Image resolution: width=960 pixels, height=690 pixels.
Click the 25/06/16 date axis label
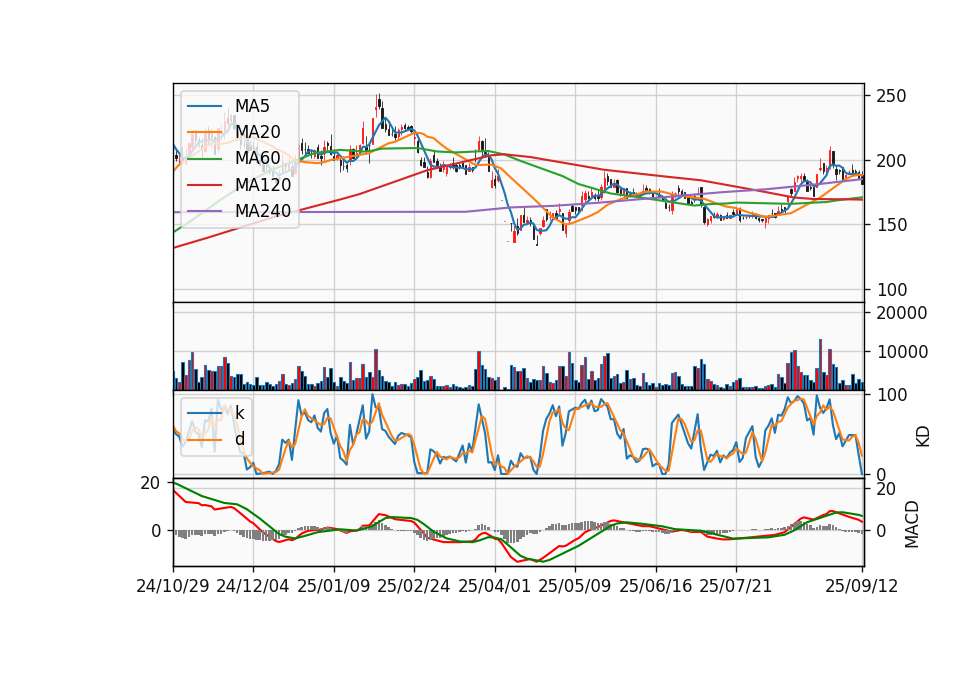656,586
